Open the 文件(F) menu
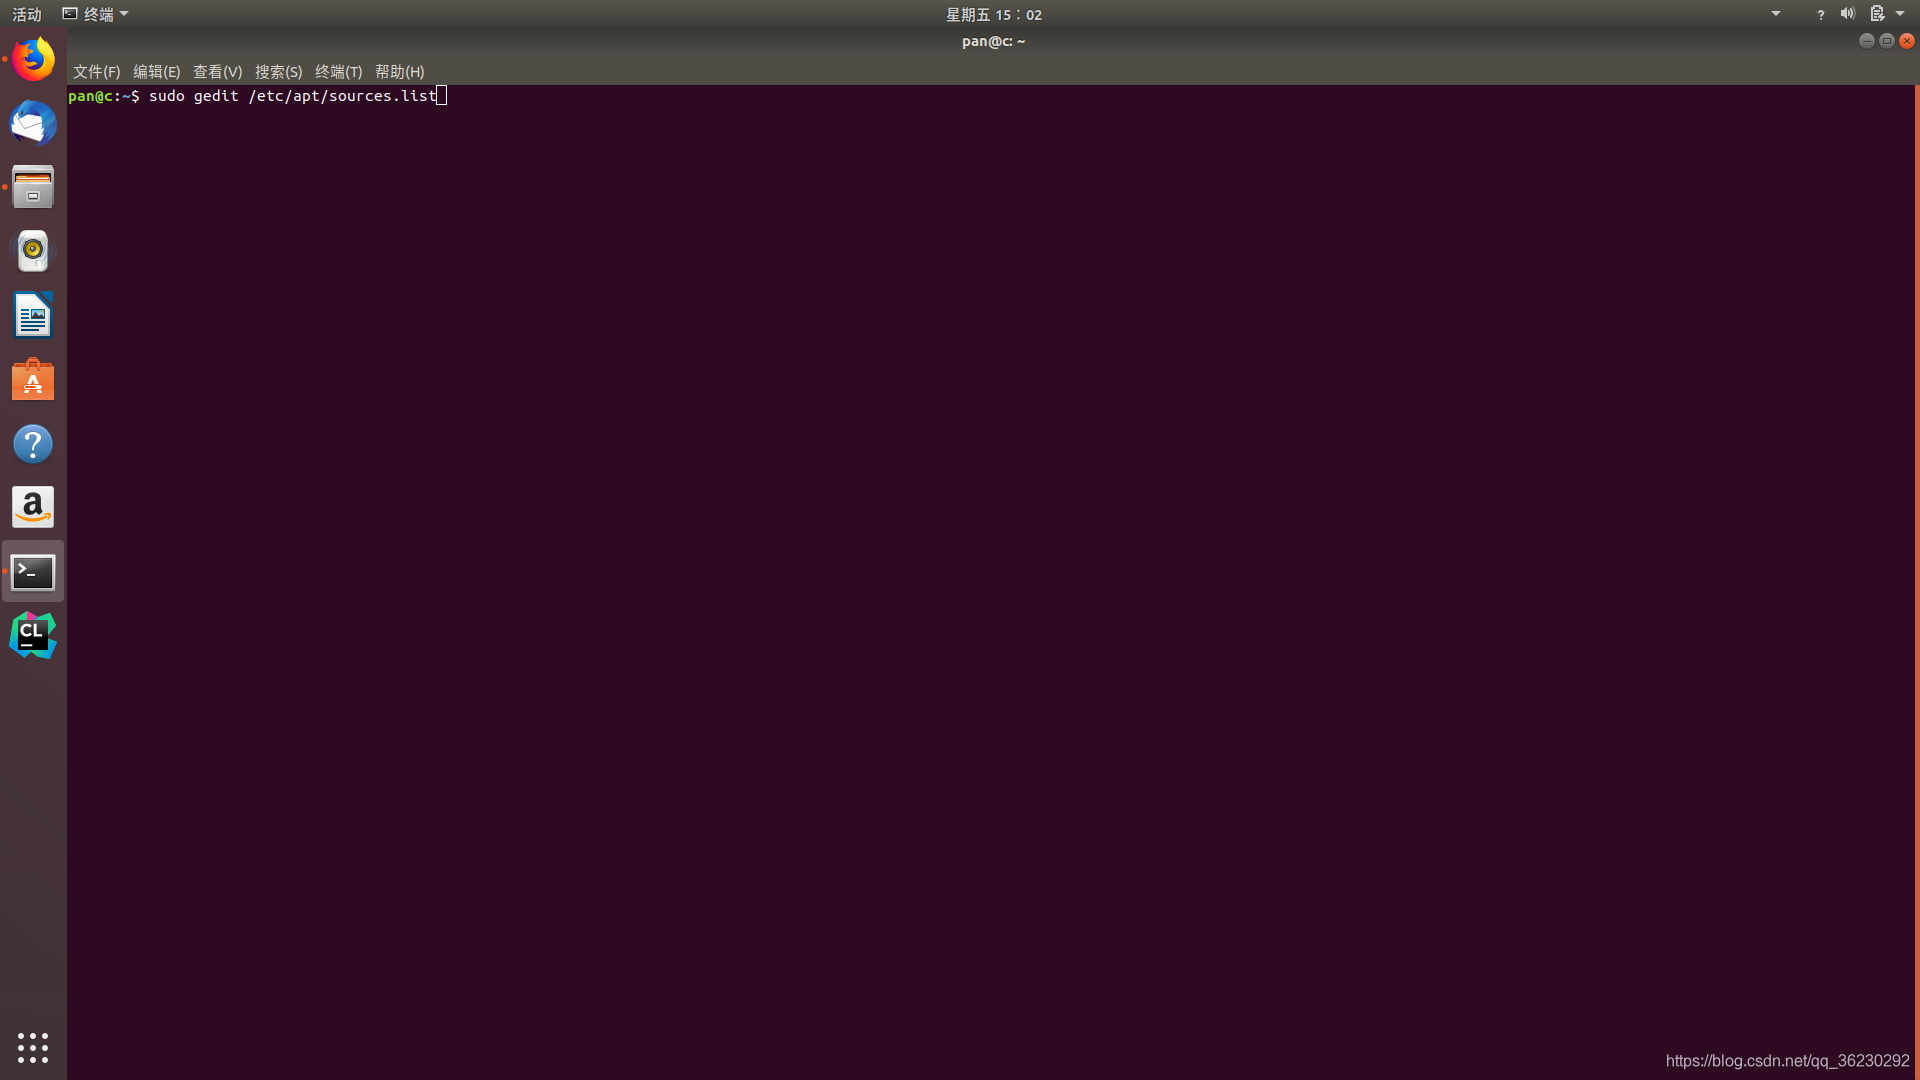Viewport: 1920px width, 1080px height. [96, 72]
